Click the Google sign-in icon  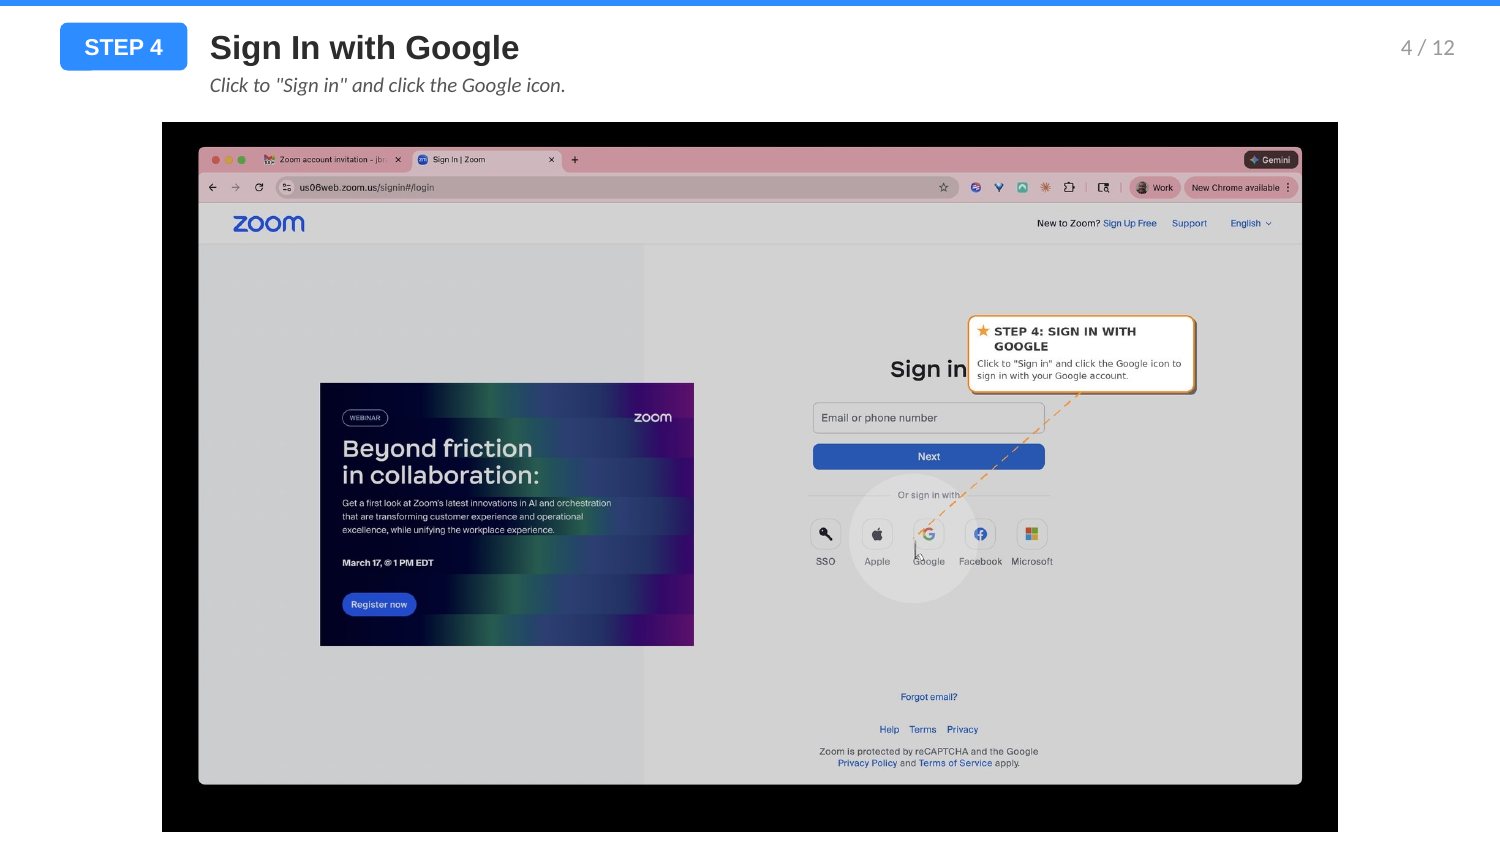[x=928, y=534]
